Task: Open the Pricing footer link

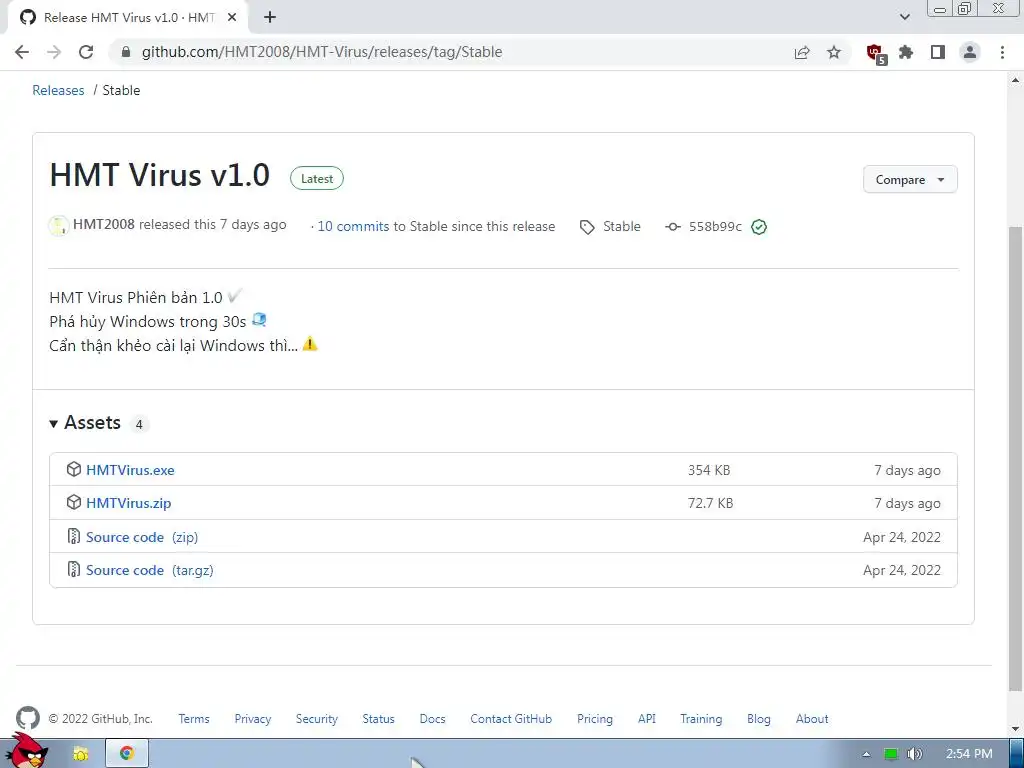Action: point(595,718)
